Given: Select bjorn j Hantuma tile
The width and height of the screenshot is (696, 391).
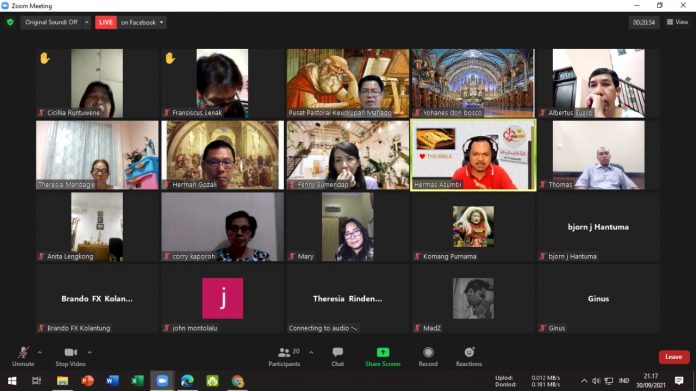Looking at the screenshot, I should [598, 227].
